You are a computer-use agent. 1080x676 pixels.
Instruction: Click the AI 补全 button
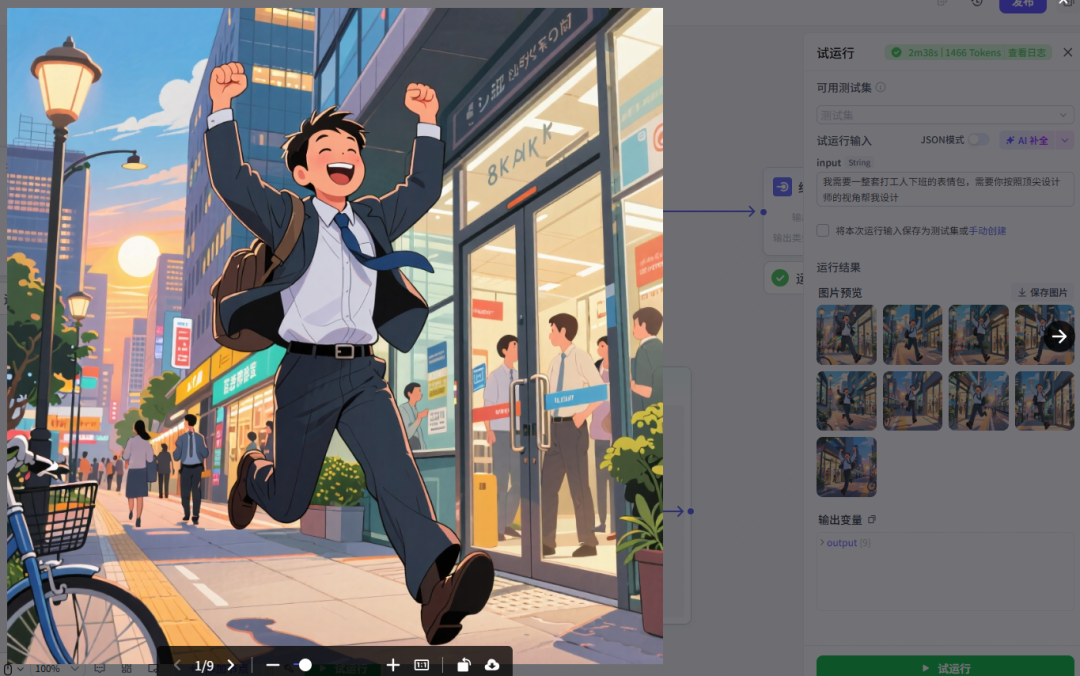tap(1027, 141)
